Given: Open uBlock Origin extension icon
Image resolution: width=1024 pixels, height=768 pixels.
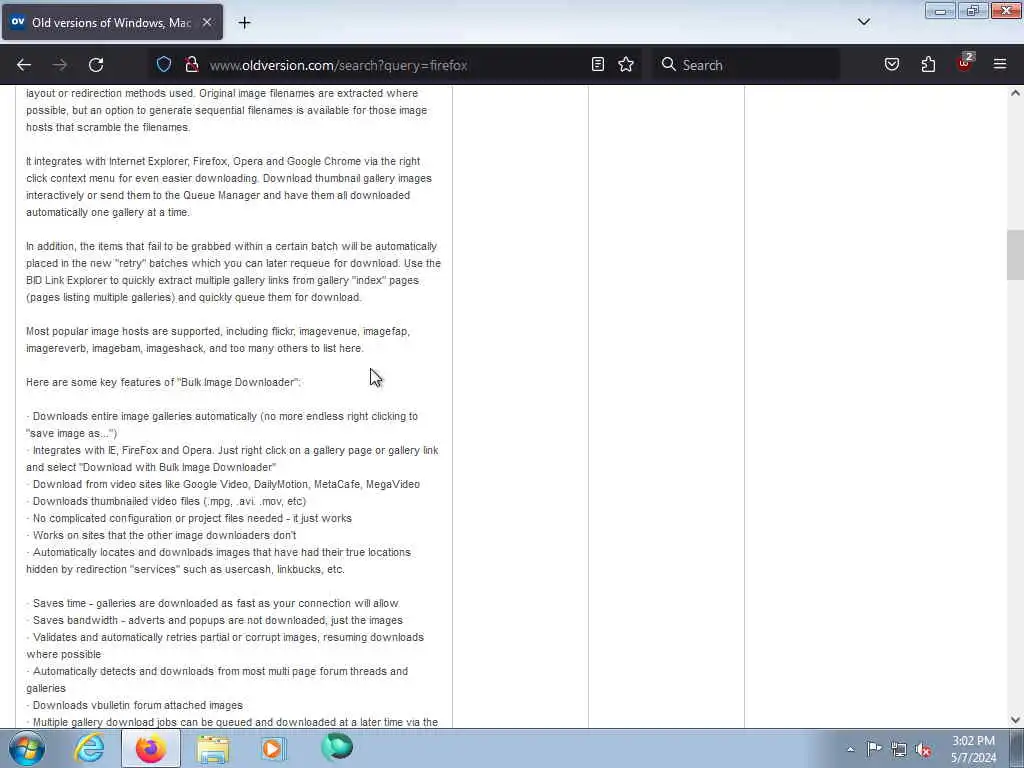Looking at the screenshot, I should coord(965,63).
